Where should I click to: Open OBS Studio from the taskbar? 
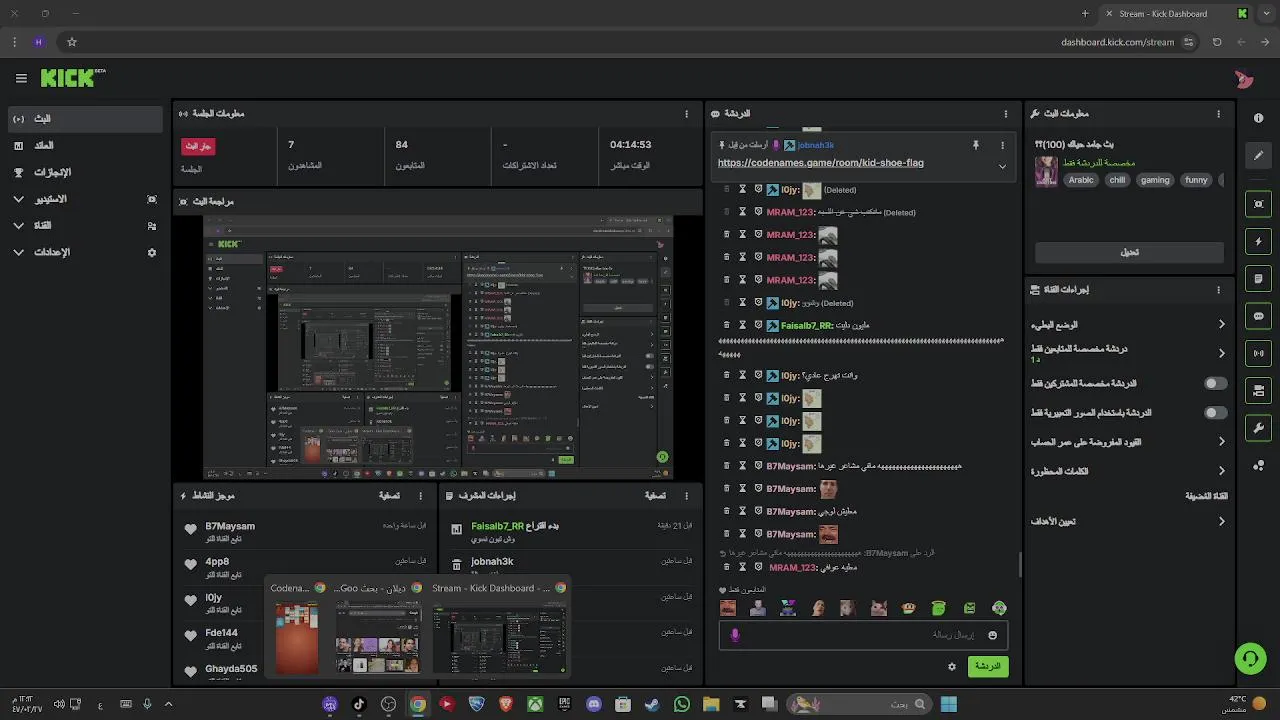389,704
